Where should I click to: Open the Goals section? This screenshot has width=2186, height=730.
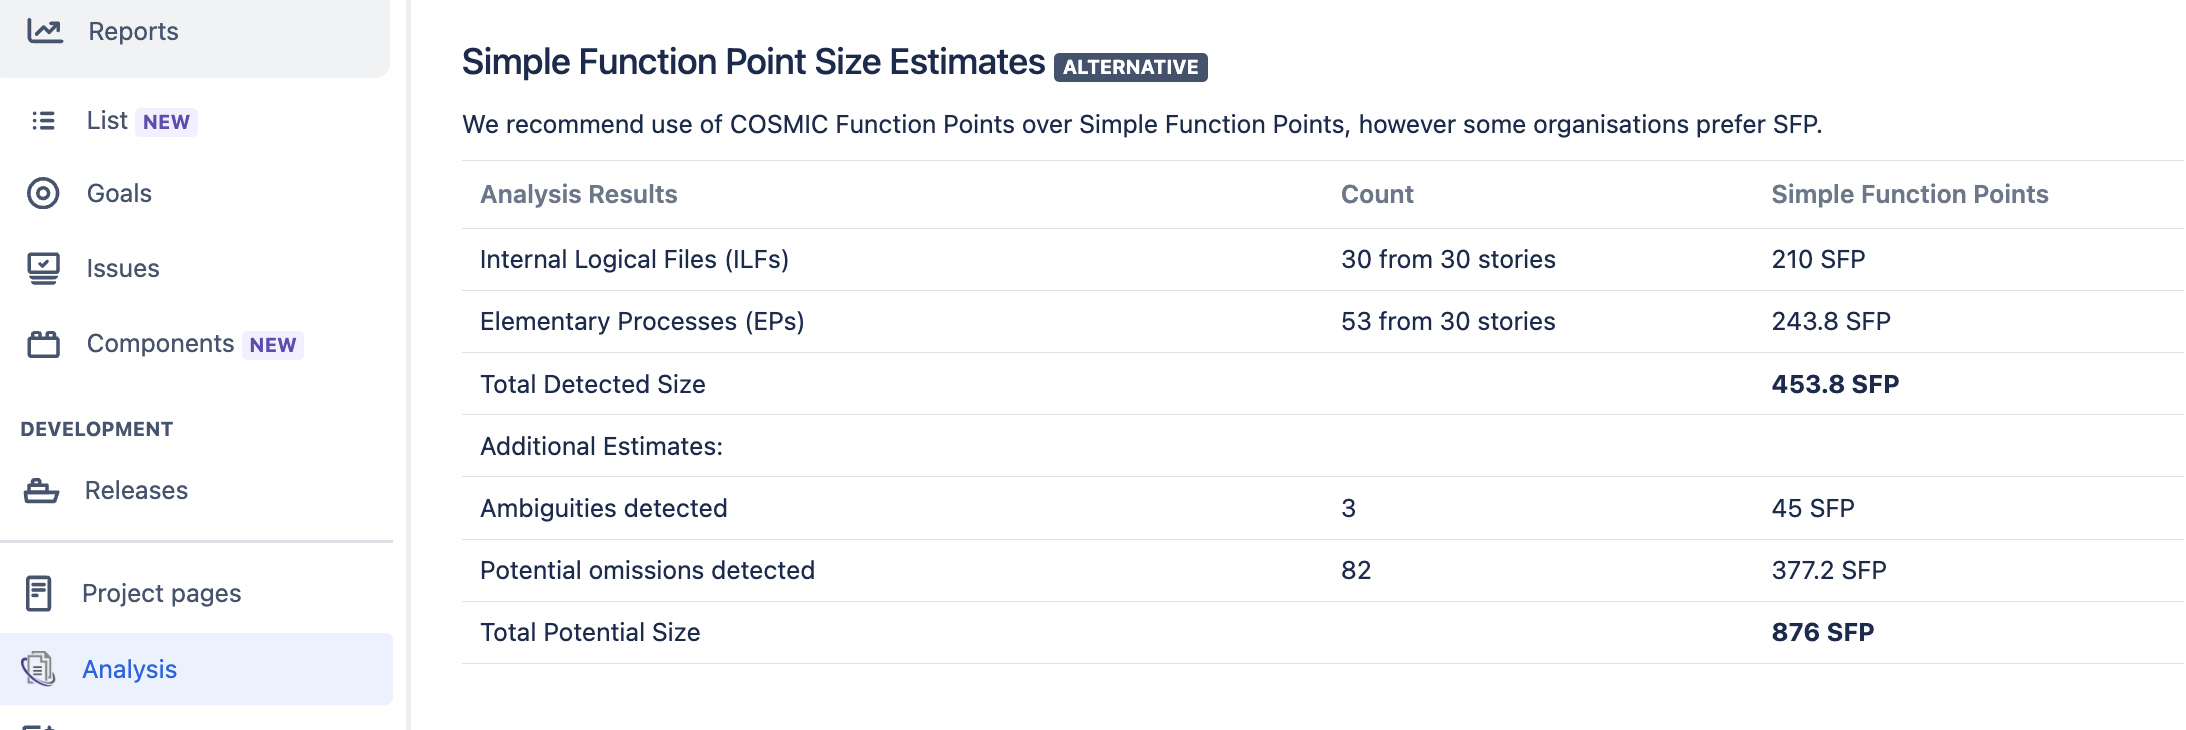pyautogui.click(x=119, y=193)
